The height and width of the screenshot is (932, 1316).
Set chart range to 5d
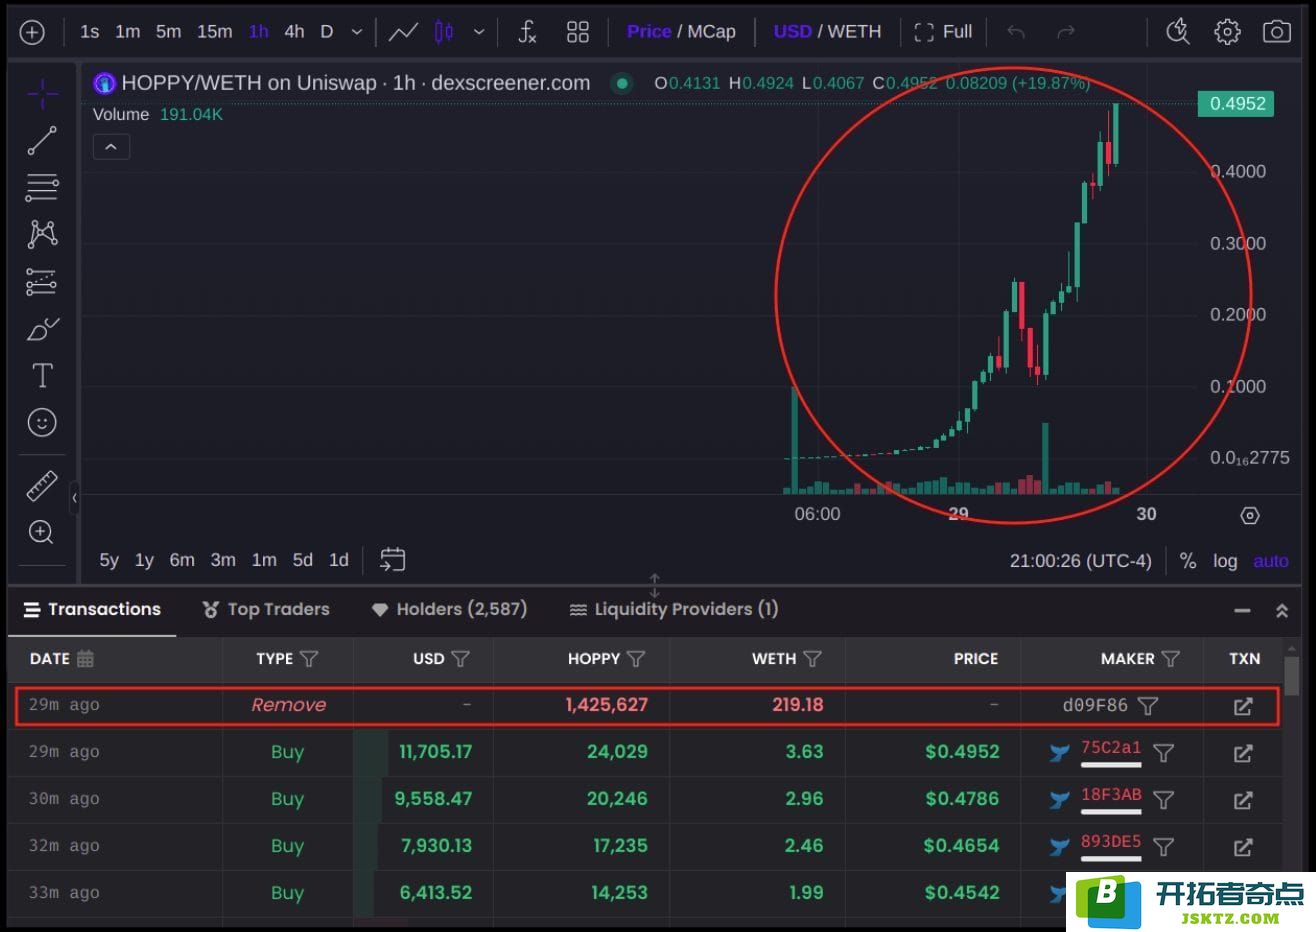tap(303, 560)
